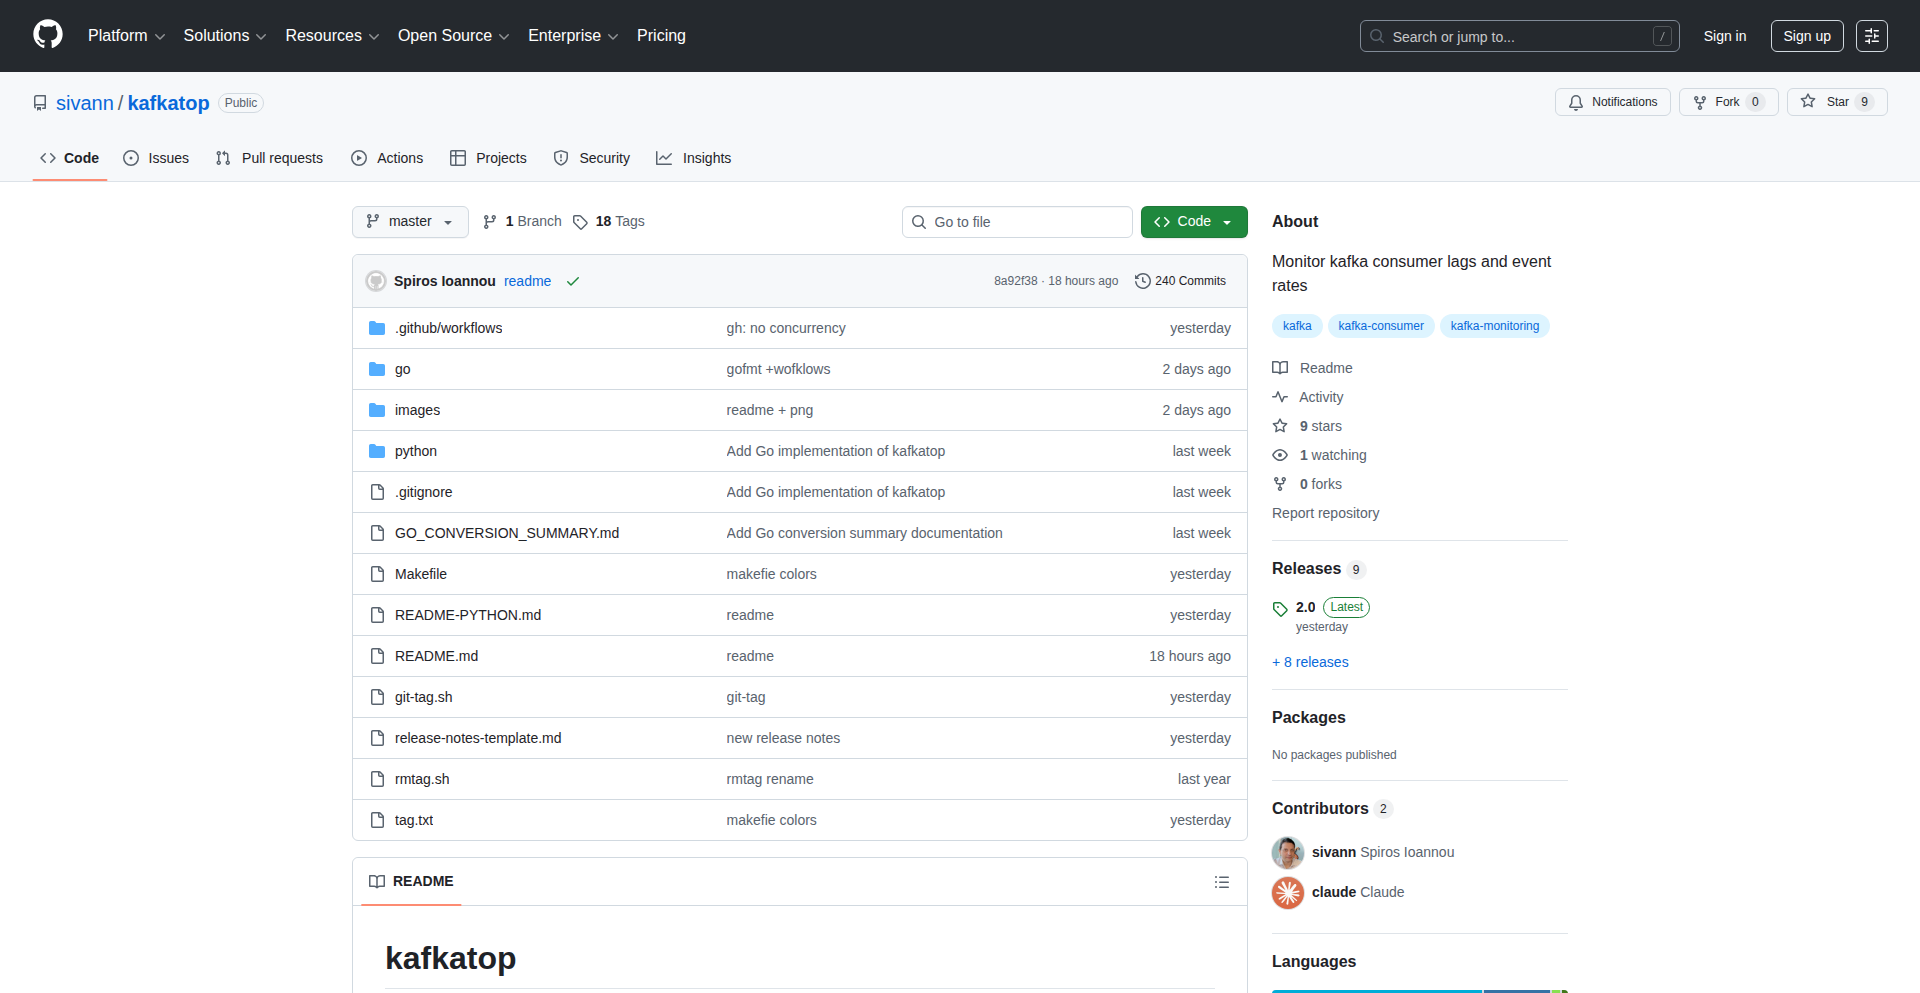View the 240 commits history
Screen dimensions: 1920x993
point(1180,281)
